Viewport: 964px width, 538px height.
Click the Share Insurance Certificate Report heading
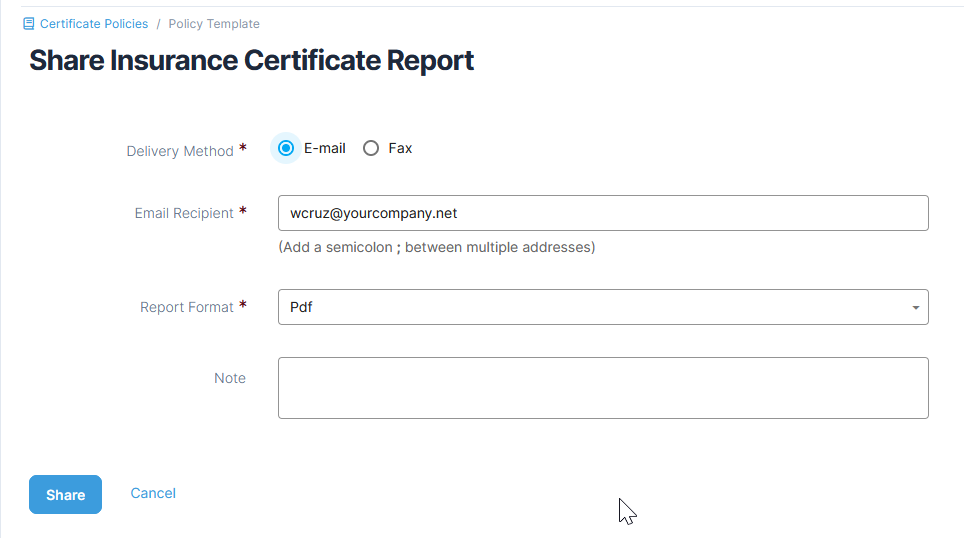(x=251, y=61)
